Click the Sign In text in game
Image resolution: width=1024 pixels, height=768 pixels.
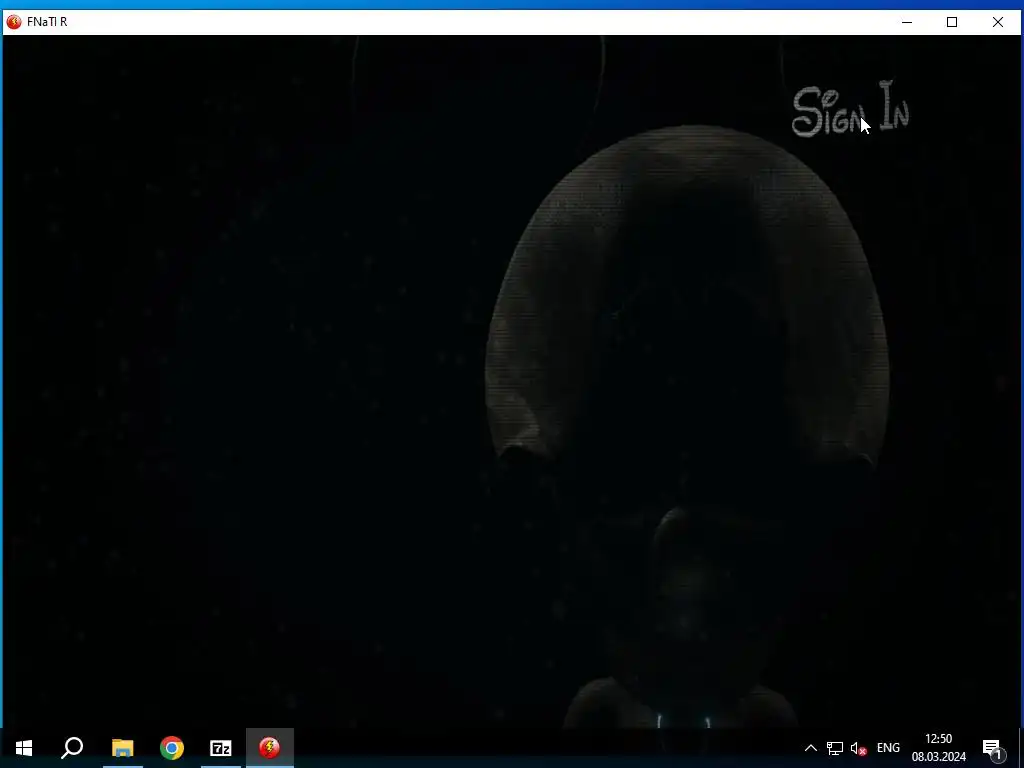(x=850, y=108)
